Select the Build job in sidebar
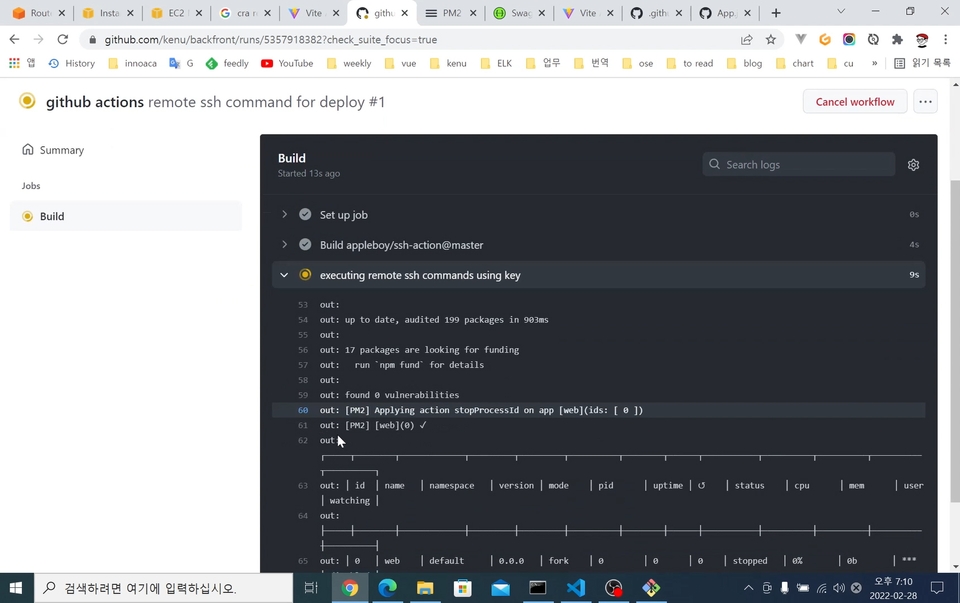Viewport: 960px width, 603px height. pos(126,216)
